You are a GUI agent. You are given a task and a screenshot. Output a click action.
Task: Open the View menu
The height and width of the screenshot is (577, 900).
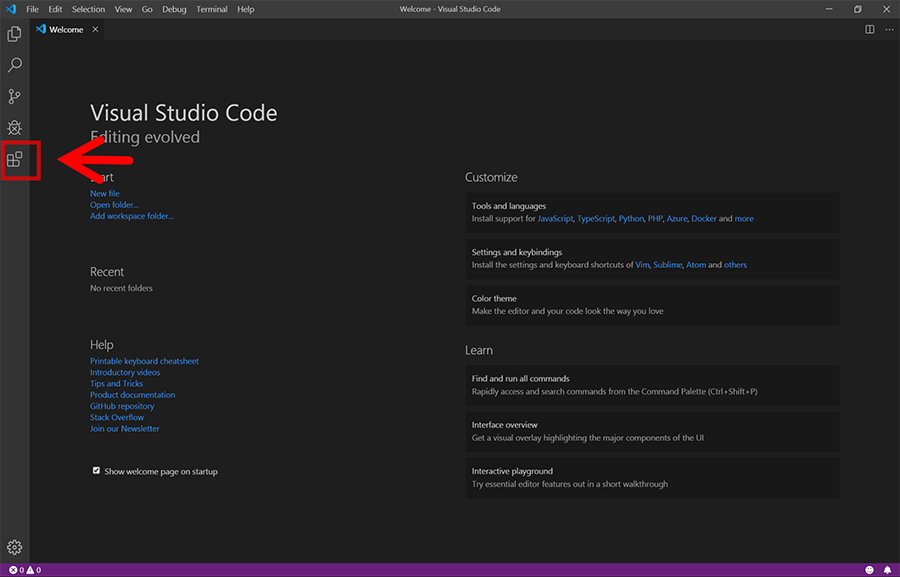[x=123, y=9]
